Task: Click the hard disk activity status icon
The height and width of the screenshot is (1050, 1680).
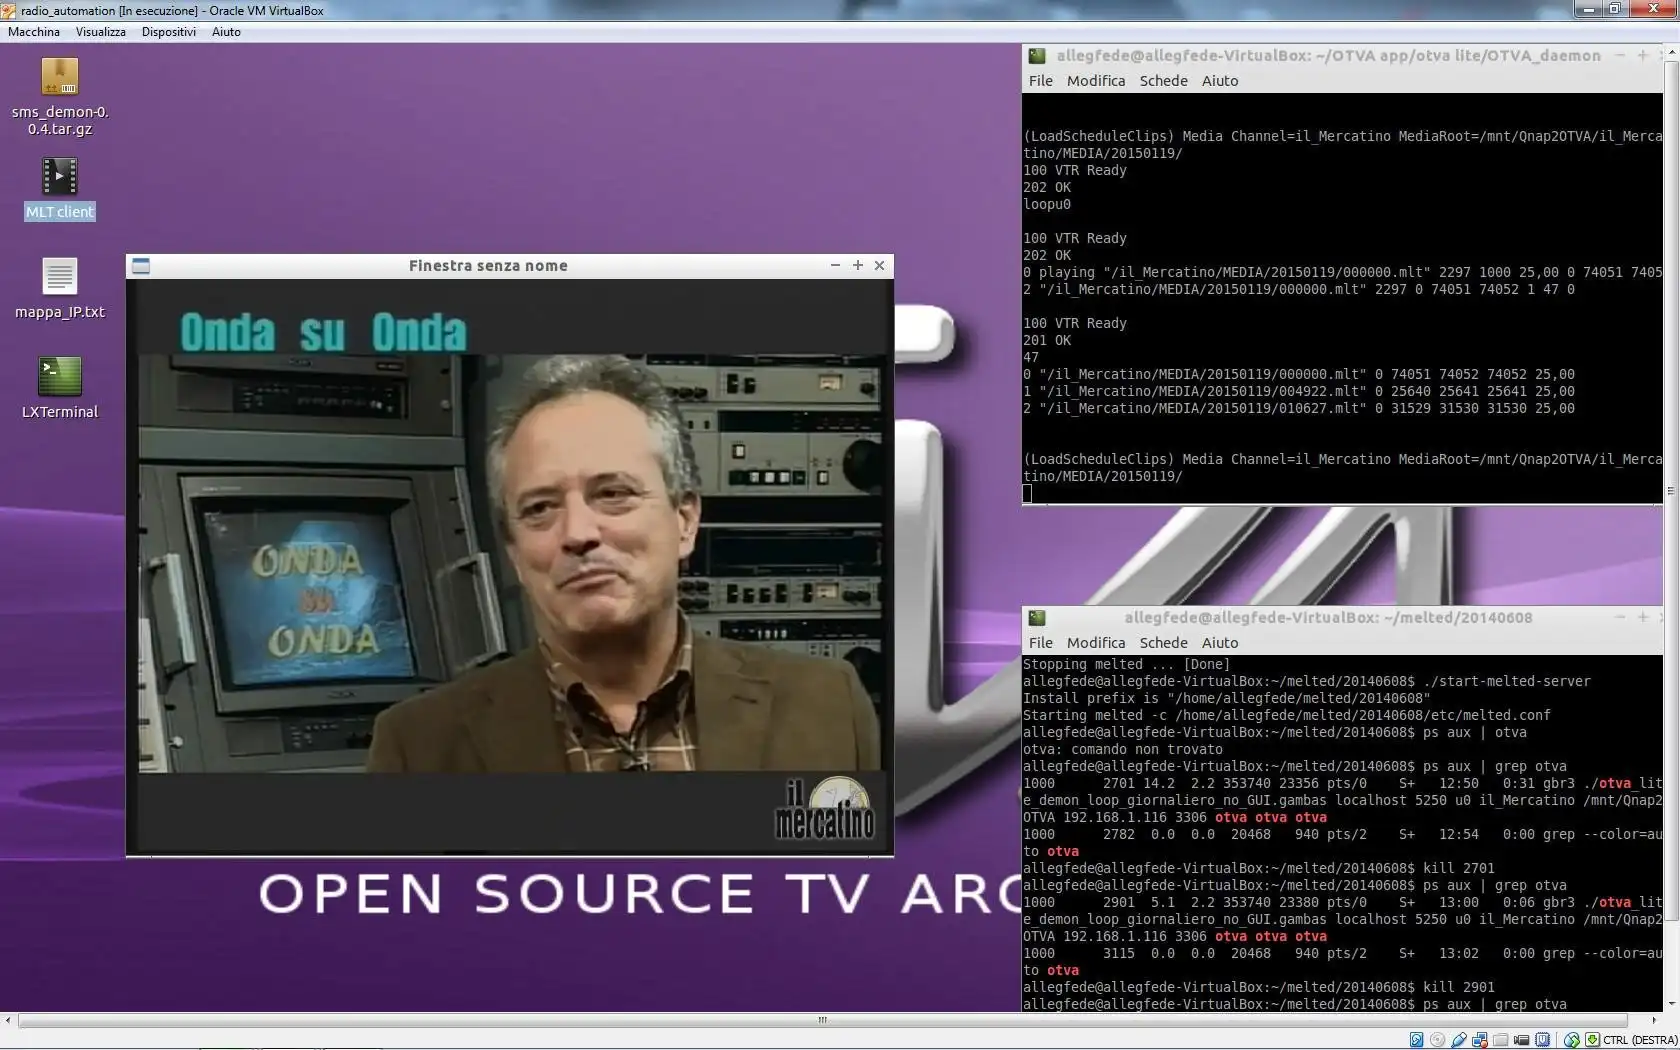Action: coord(1416,1040)
